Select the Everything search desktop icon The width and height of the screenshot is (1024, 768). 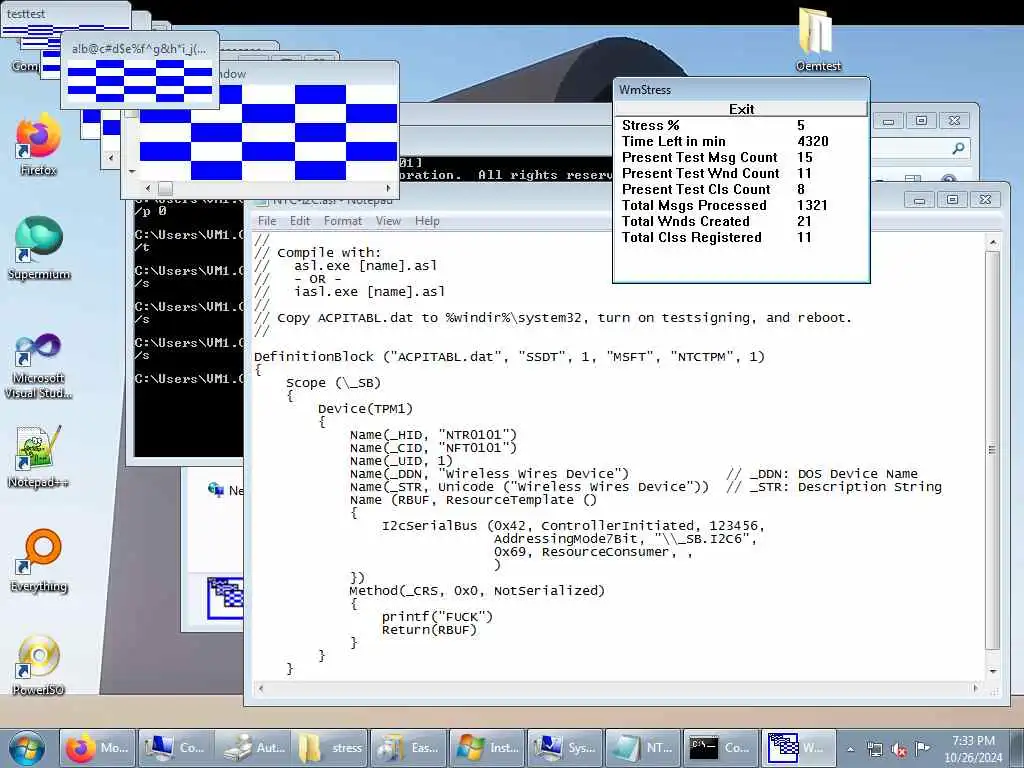point(39,560)
